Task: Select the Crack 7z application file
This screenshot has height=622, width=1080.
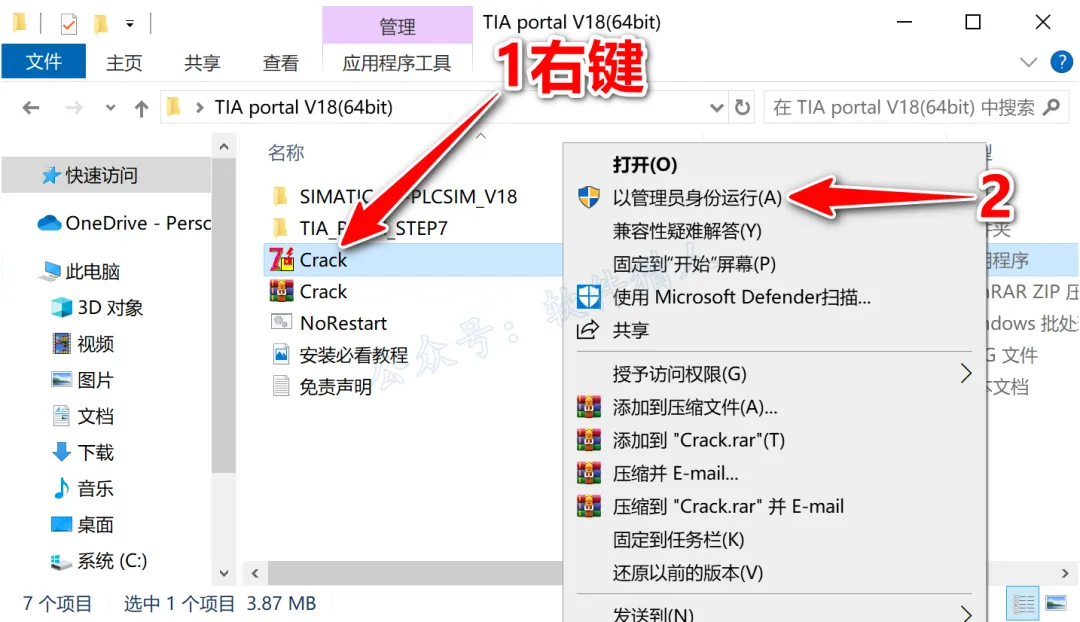Action: [x=323, y=260]
